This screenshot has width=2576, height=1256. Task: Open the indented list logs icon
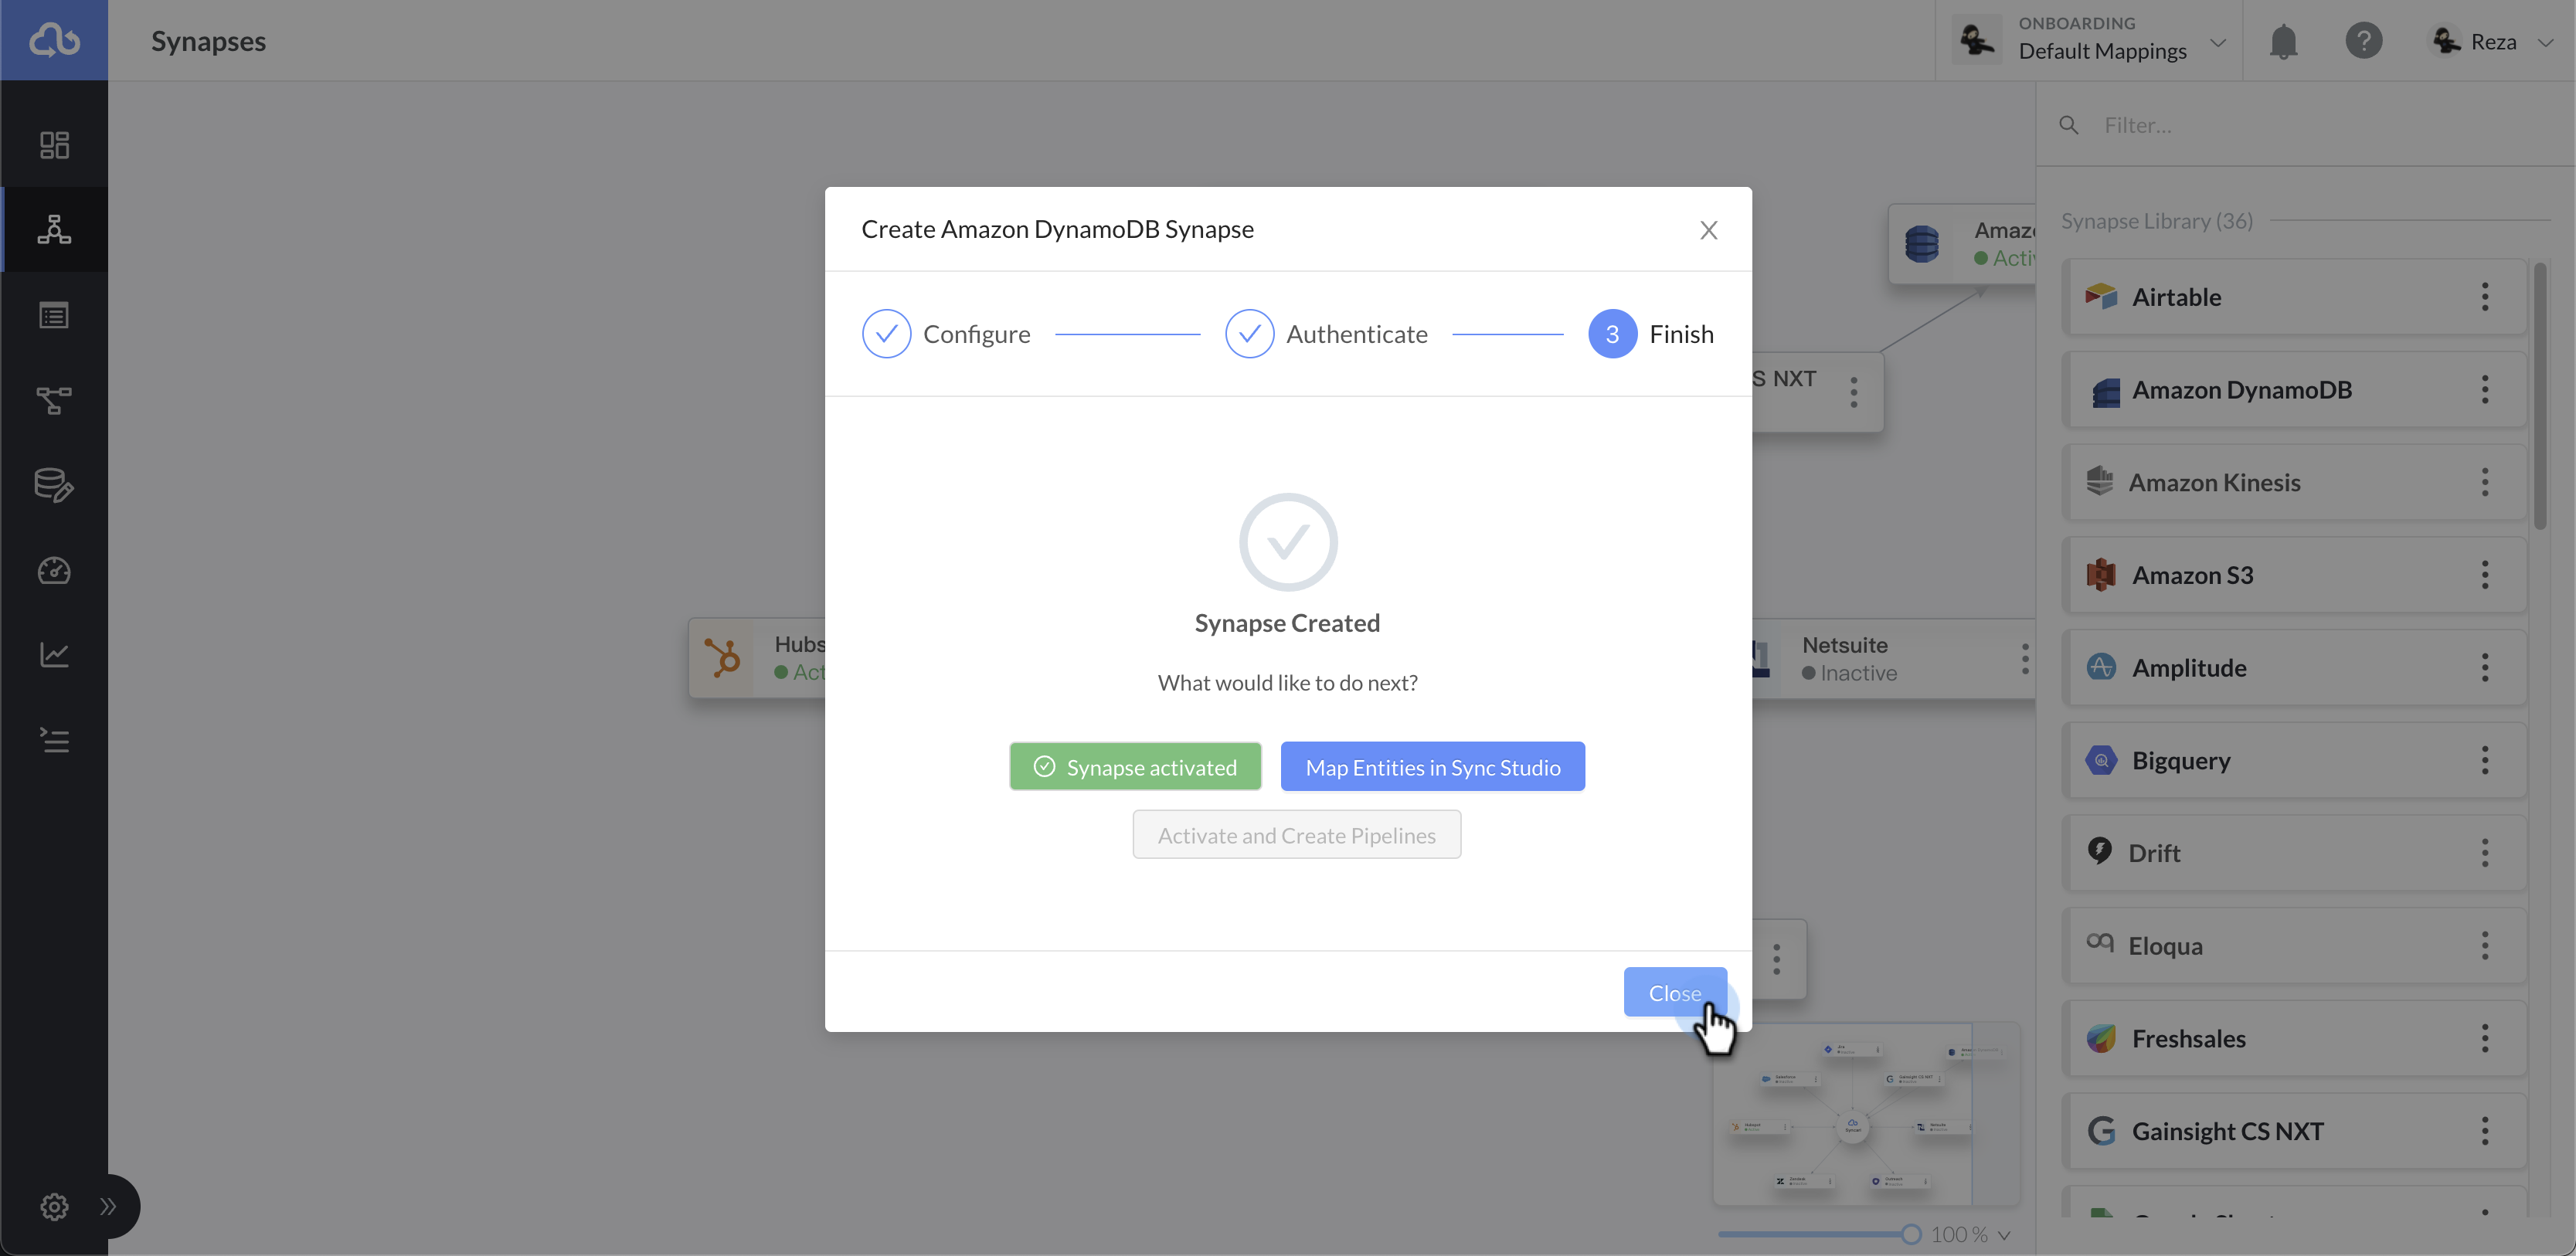pyautogui.click(x=54, y=740)
